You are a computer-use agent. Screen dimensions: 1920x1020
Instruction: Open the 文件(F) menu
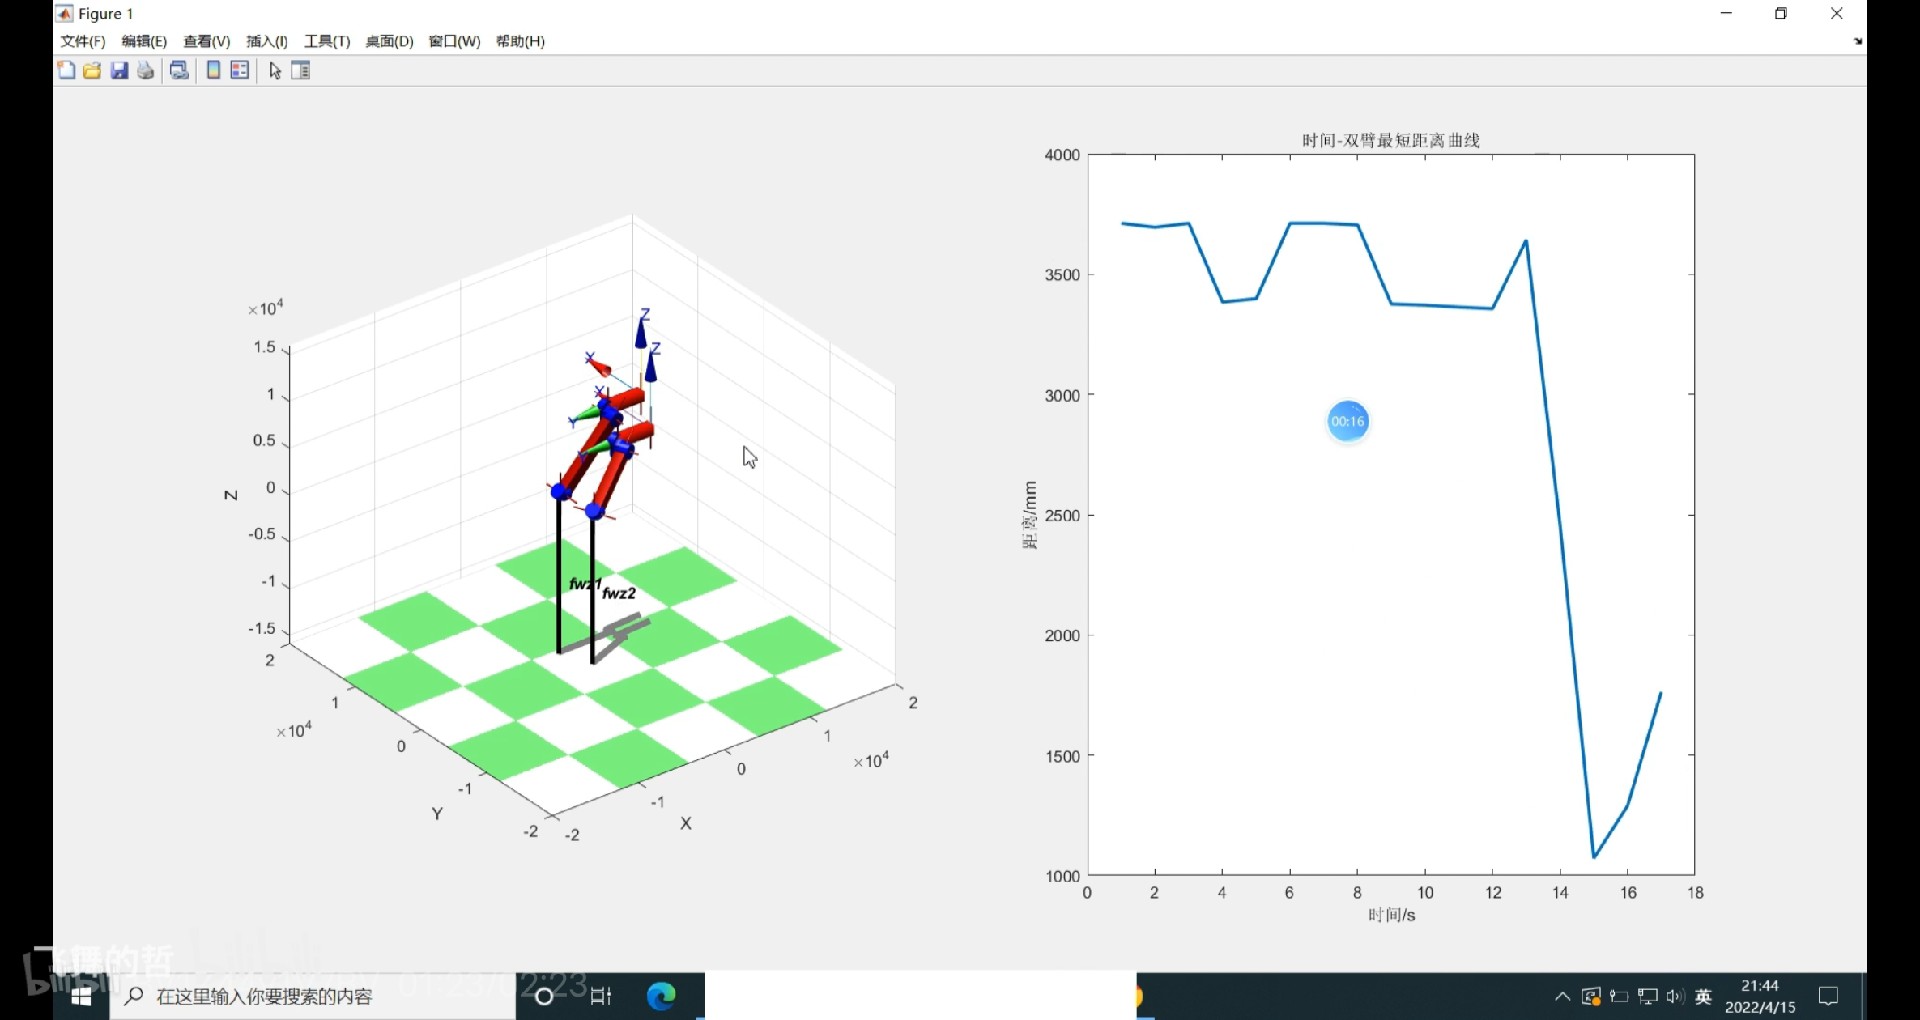coord(83,41)
